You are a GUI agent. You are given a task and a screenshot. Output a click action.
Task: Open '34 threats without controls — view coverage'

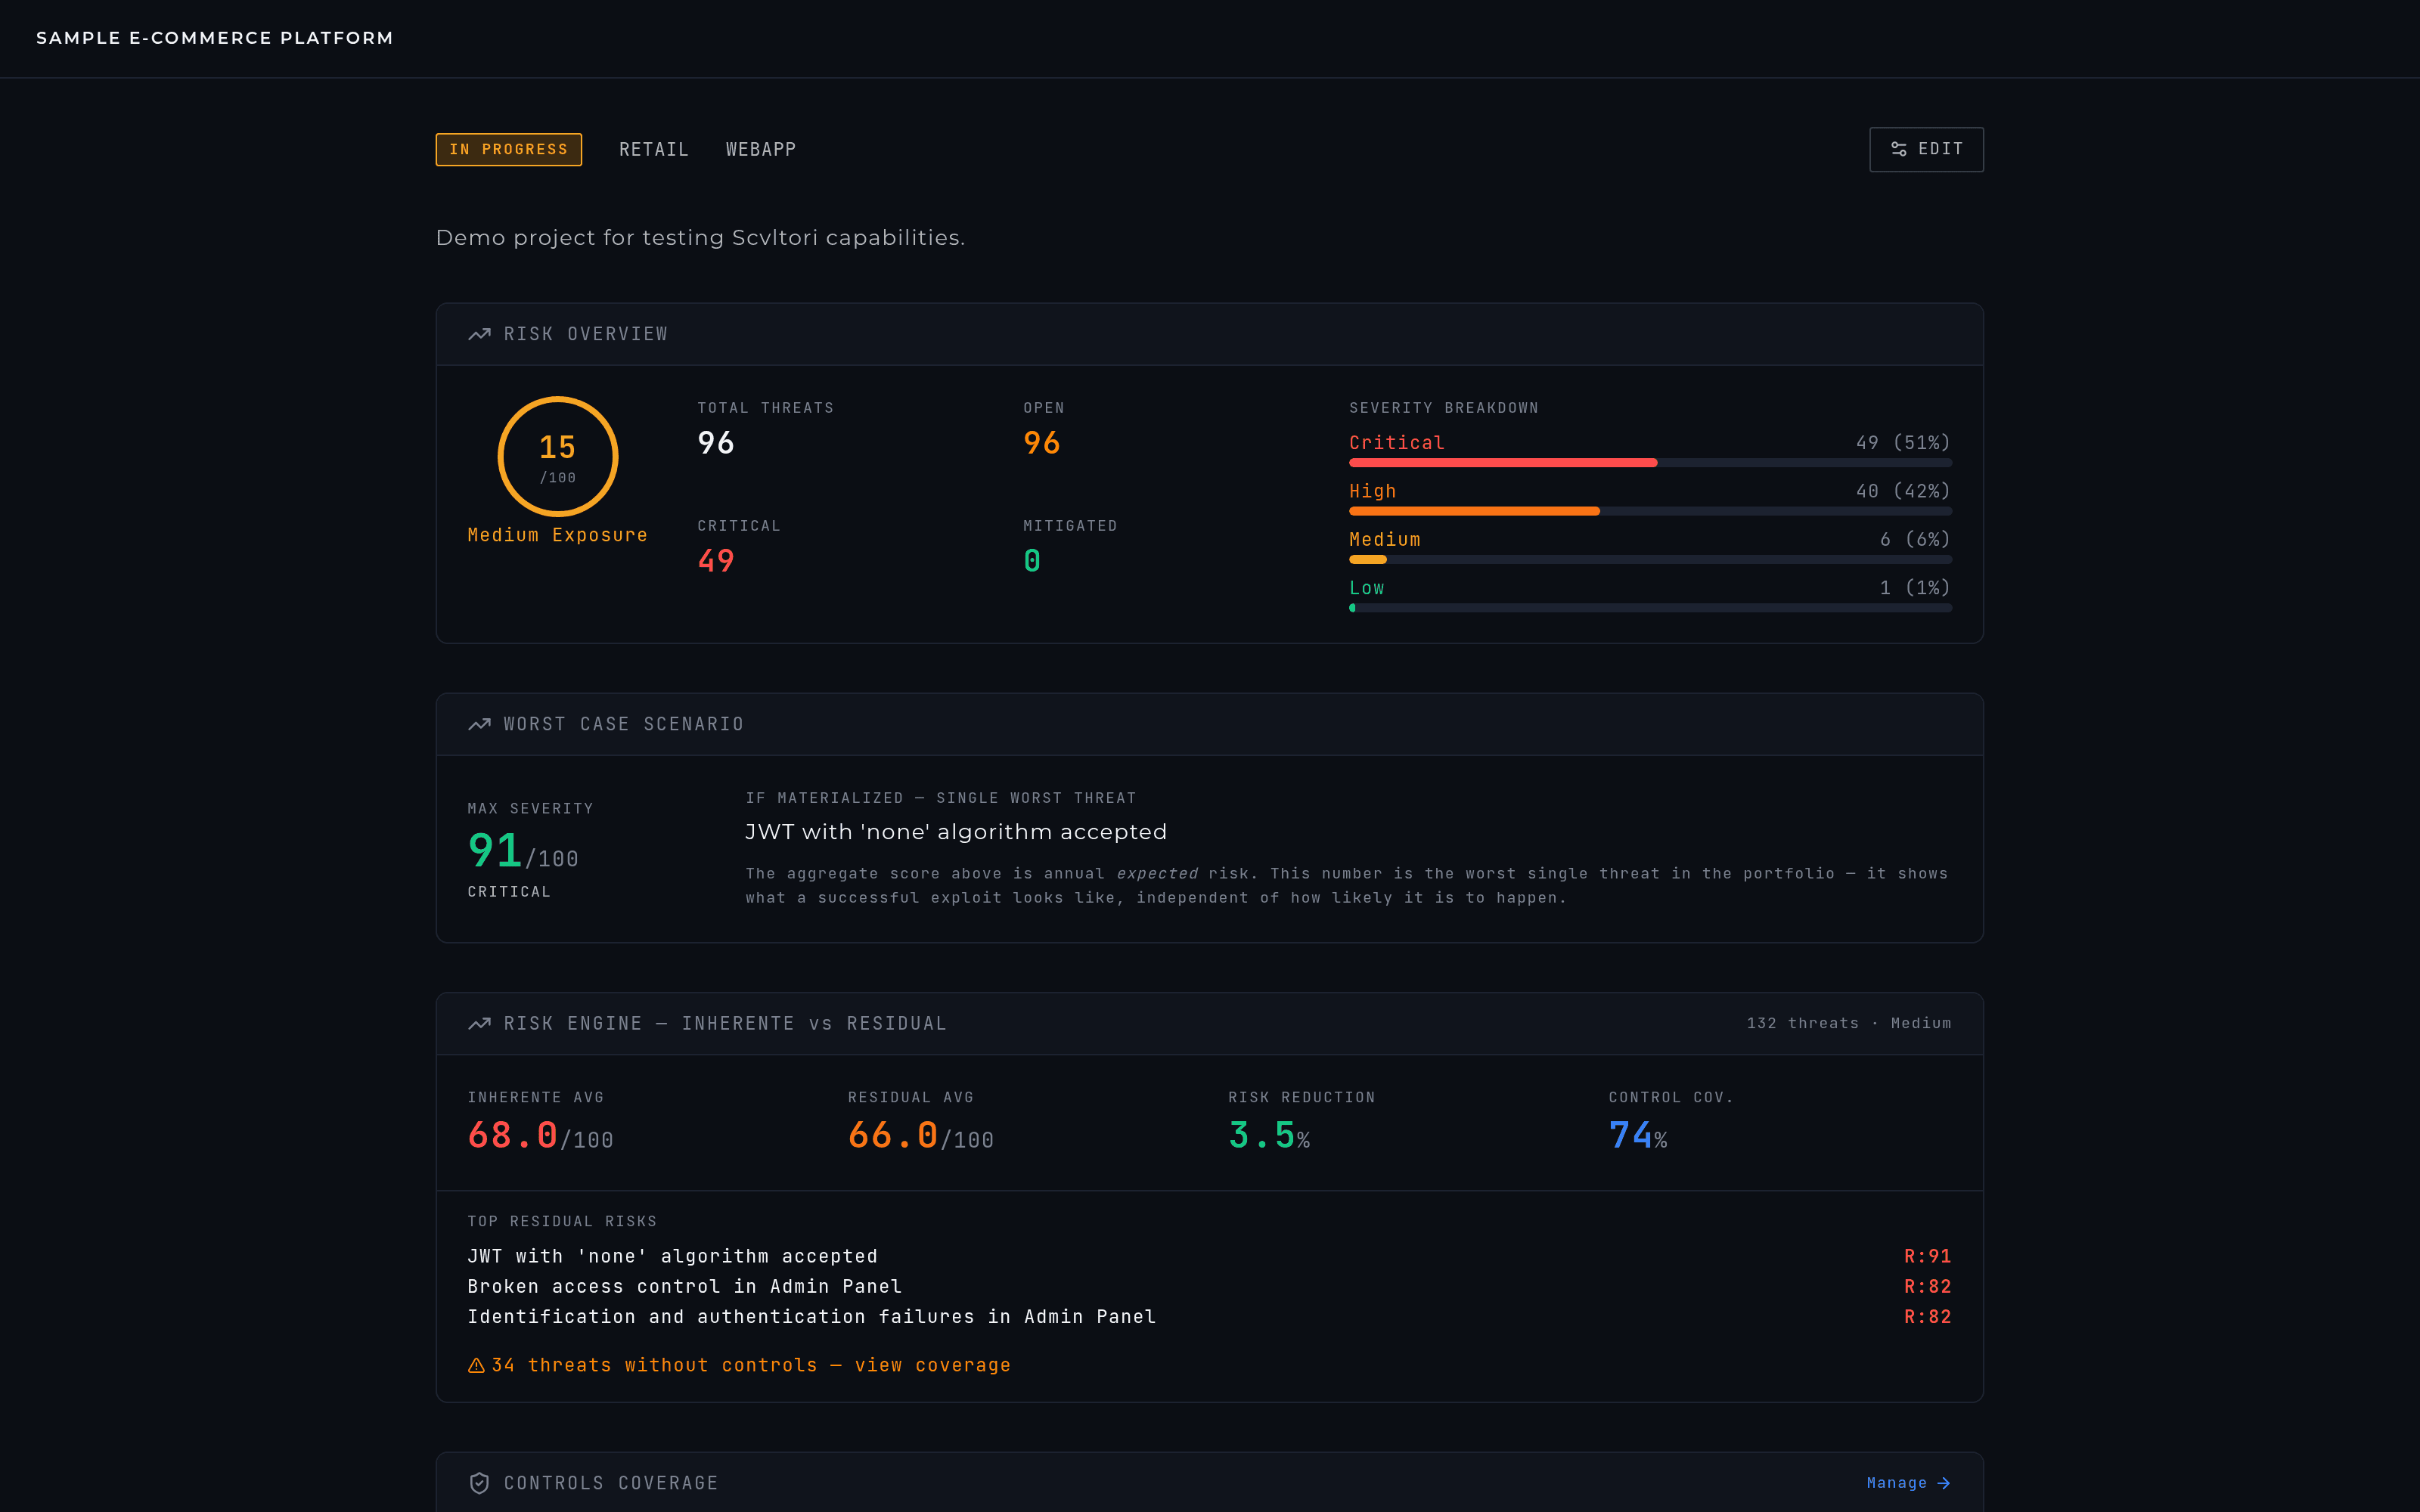click(x=739, y=1365)
